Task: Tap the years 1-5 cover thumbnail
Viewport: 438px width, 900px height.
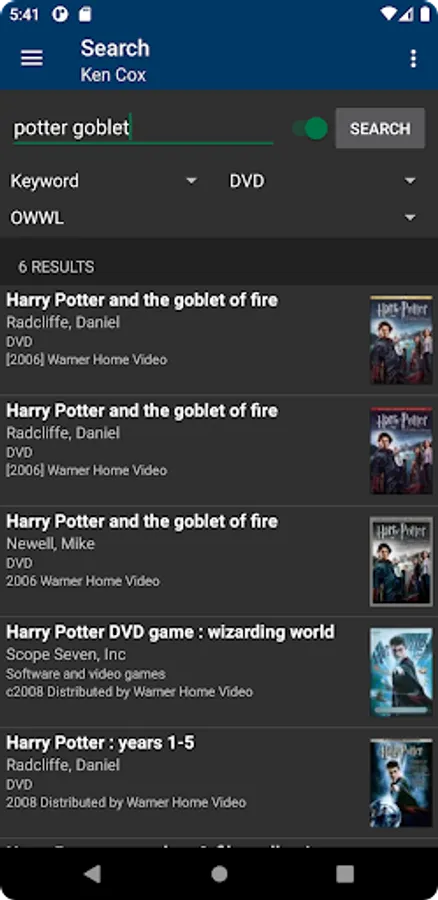Action: [x=401, y=783]
